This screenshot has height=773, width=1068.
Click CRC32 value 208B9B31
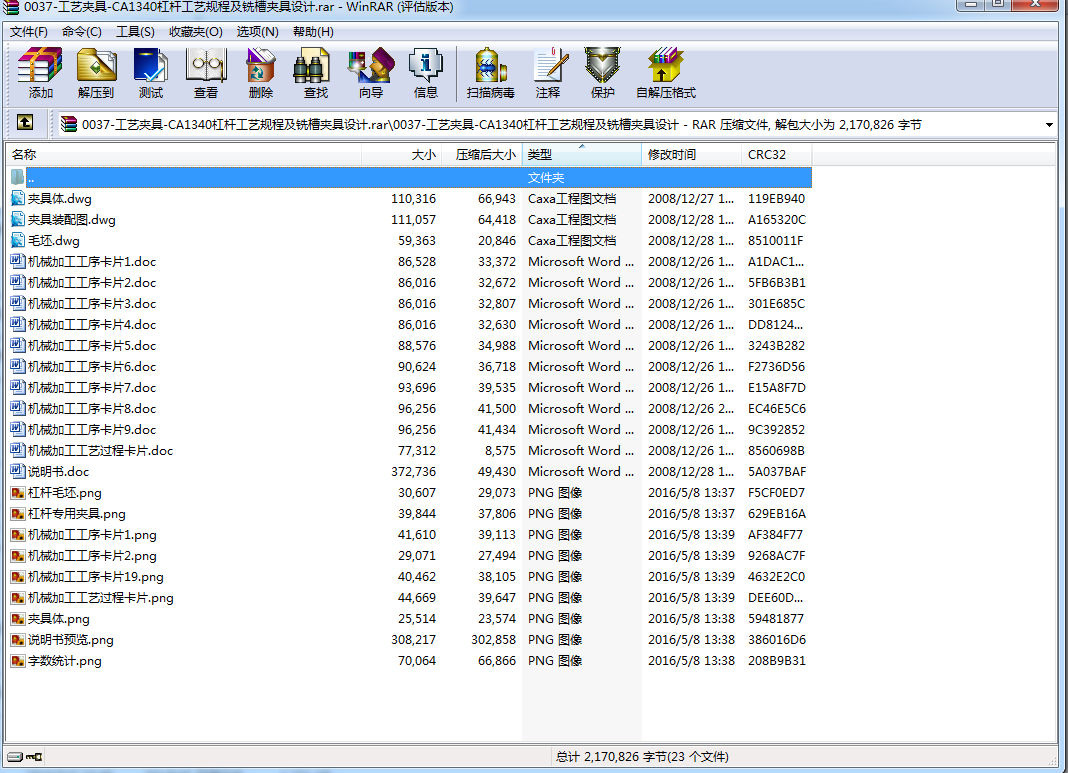(776, 661)
